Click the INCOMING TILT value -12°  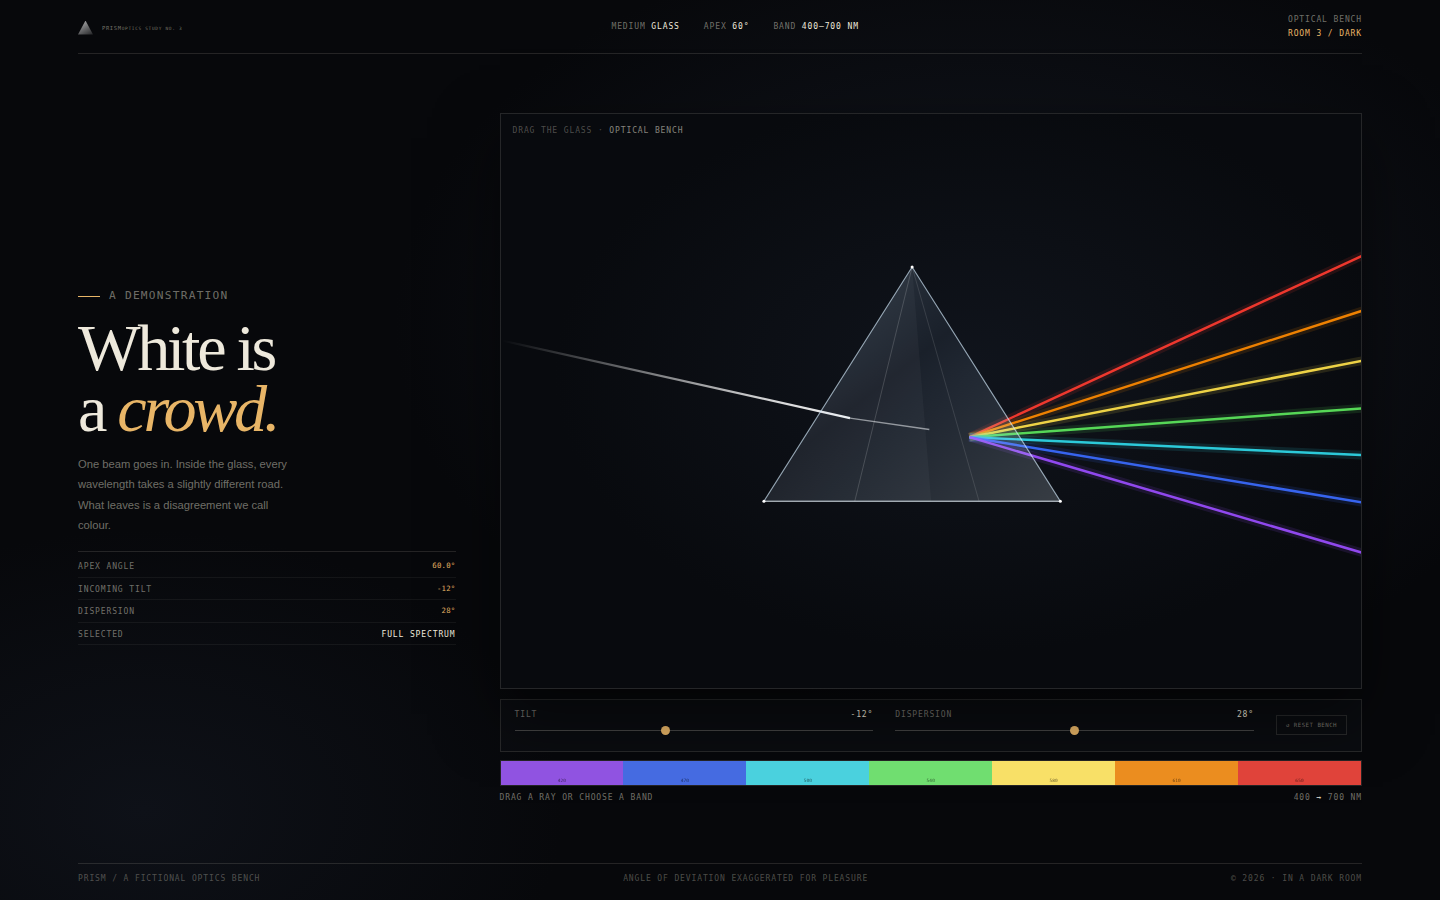point(446,589)
